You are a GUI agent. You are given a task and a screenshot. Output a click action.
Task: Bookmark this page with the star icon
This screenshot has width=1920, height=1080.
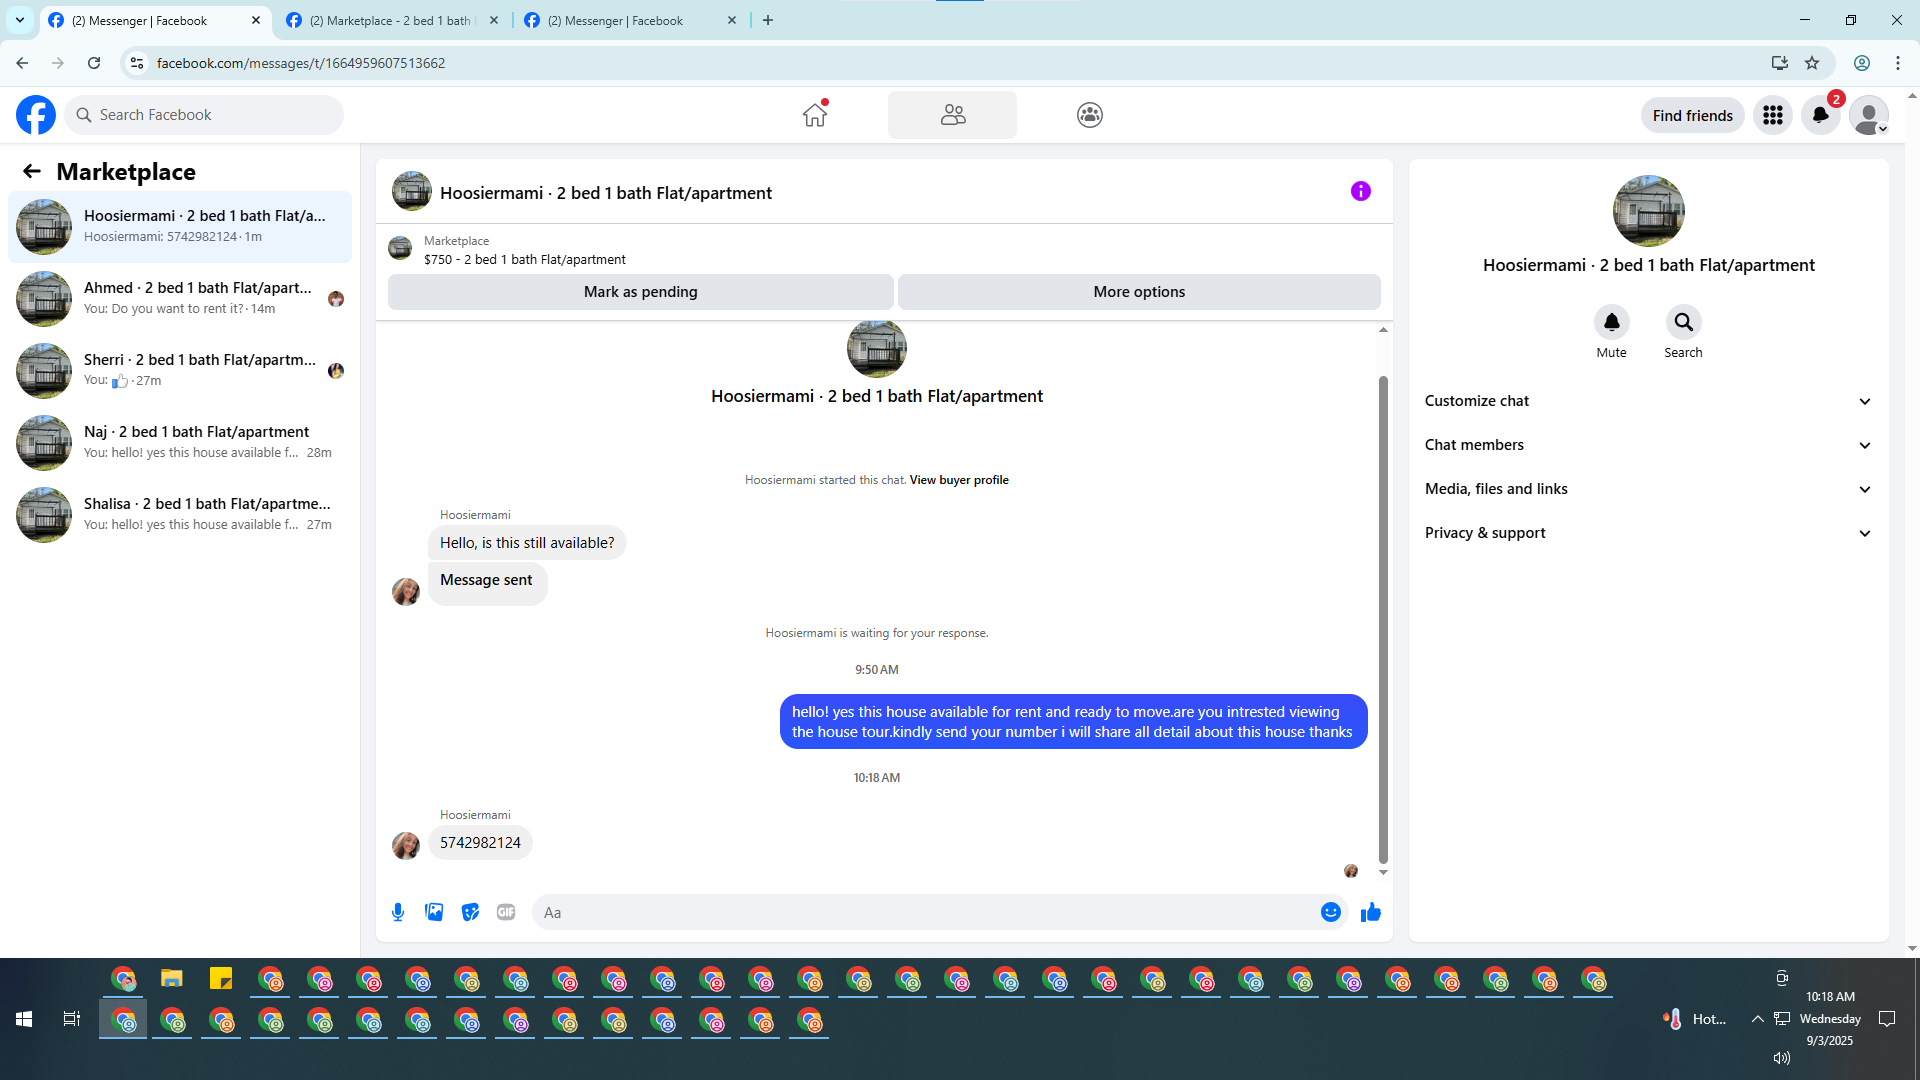tap(1812, 63)
